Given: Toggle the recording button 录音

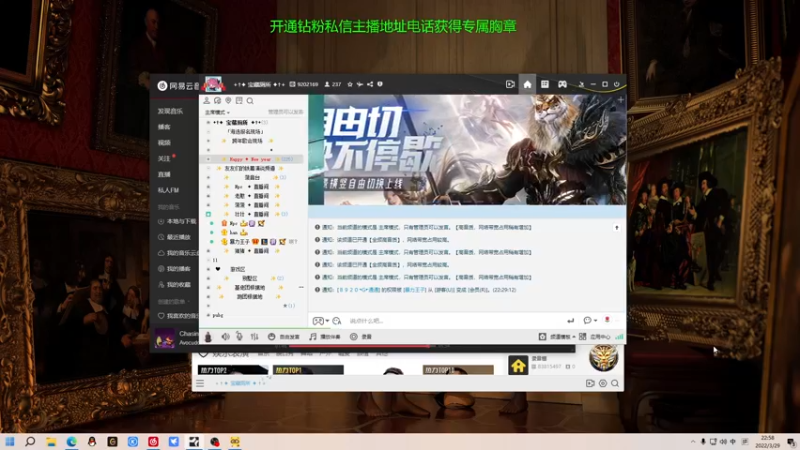Looking at the screenshot, I should pyautogui.click(x=361, y=337).
